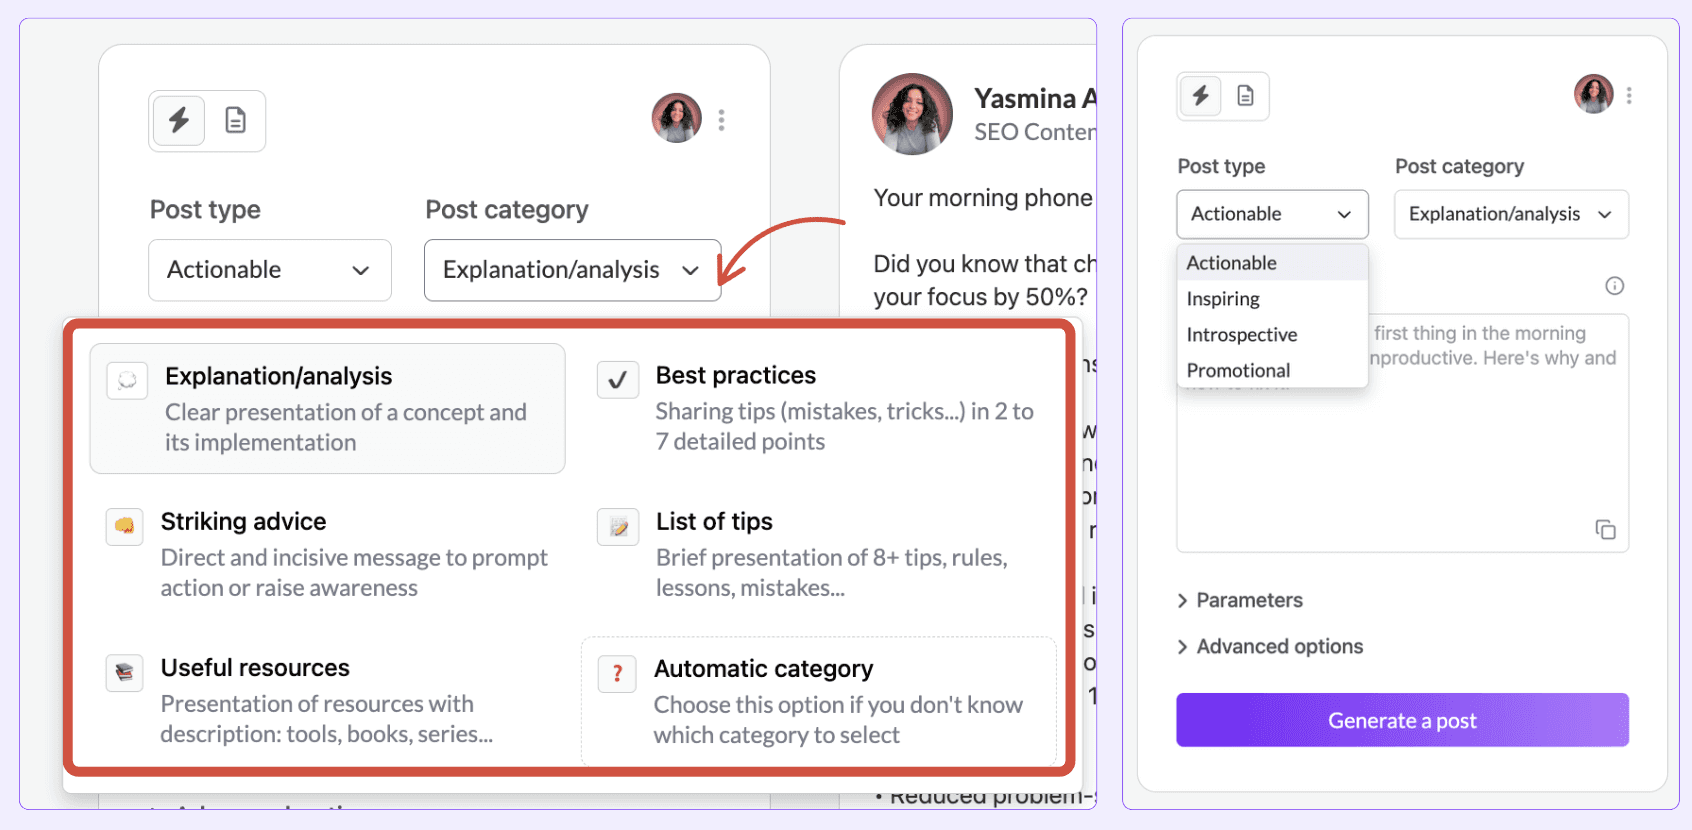
Task: Click the Generate a post button
Action: click(x=1402, y=720)
